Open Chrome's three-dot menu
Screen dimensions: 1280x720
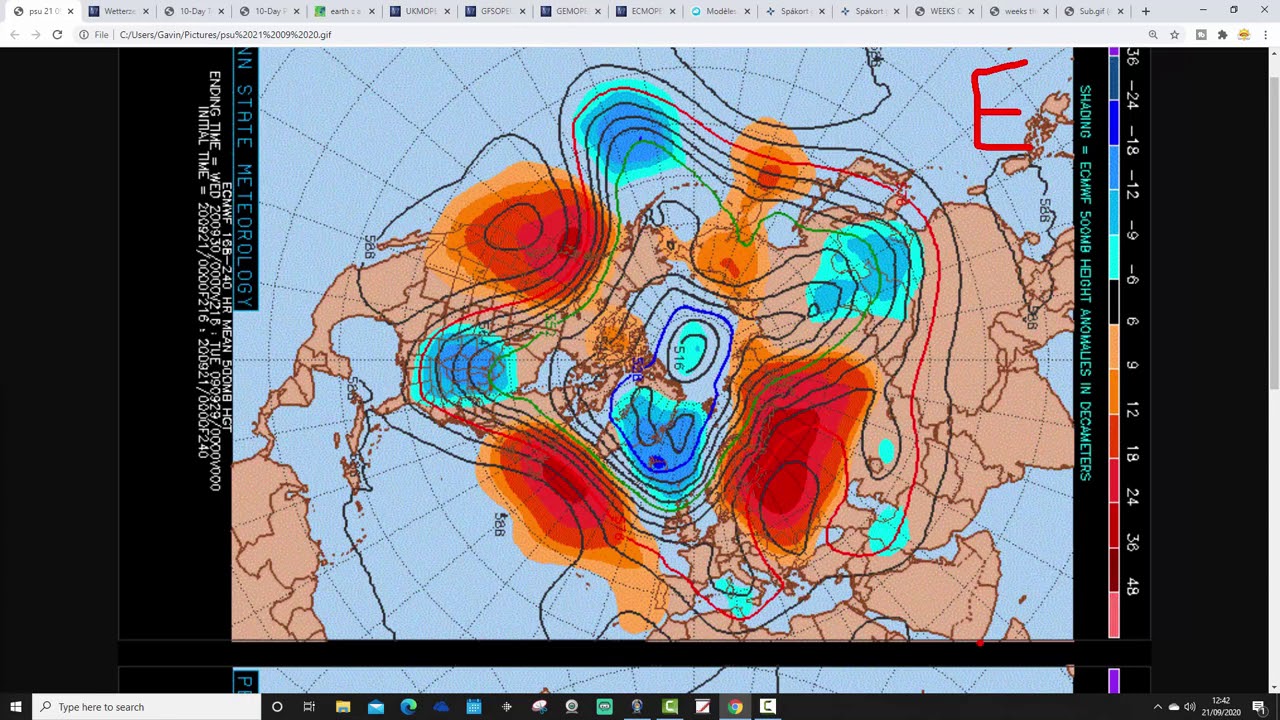(1266, 34)
